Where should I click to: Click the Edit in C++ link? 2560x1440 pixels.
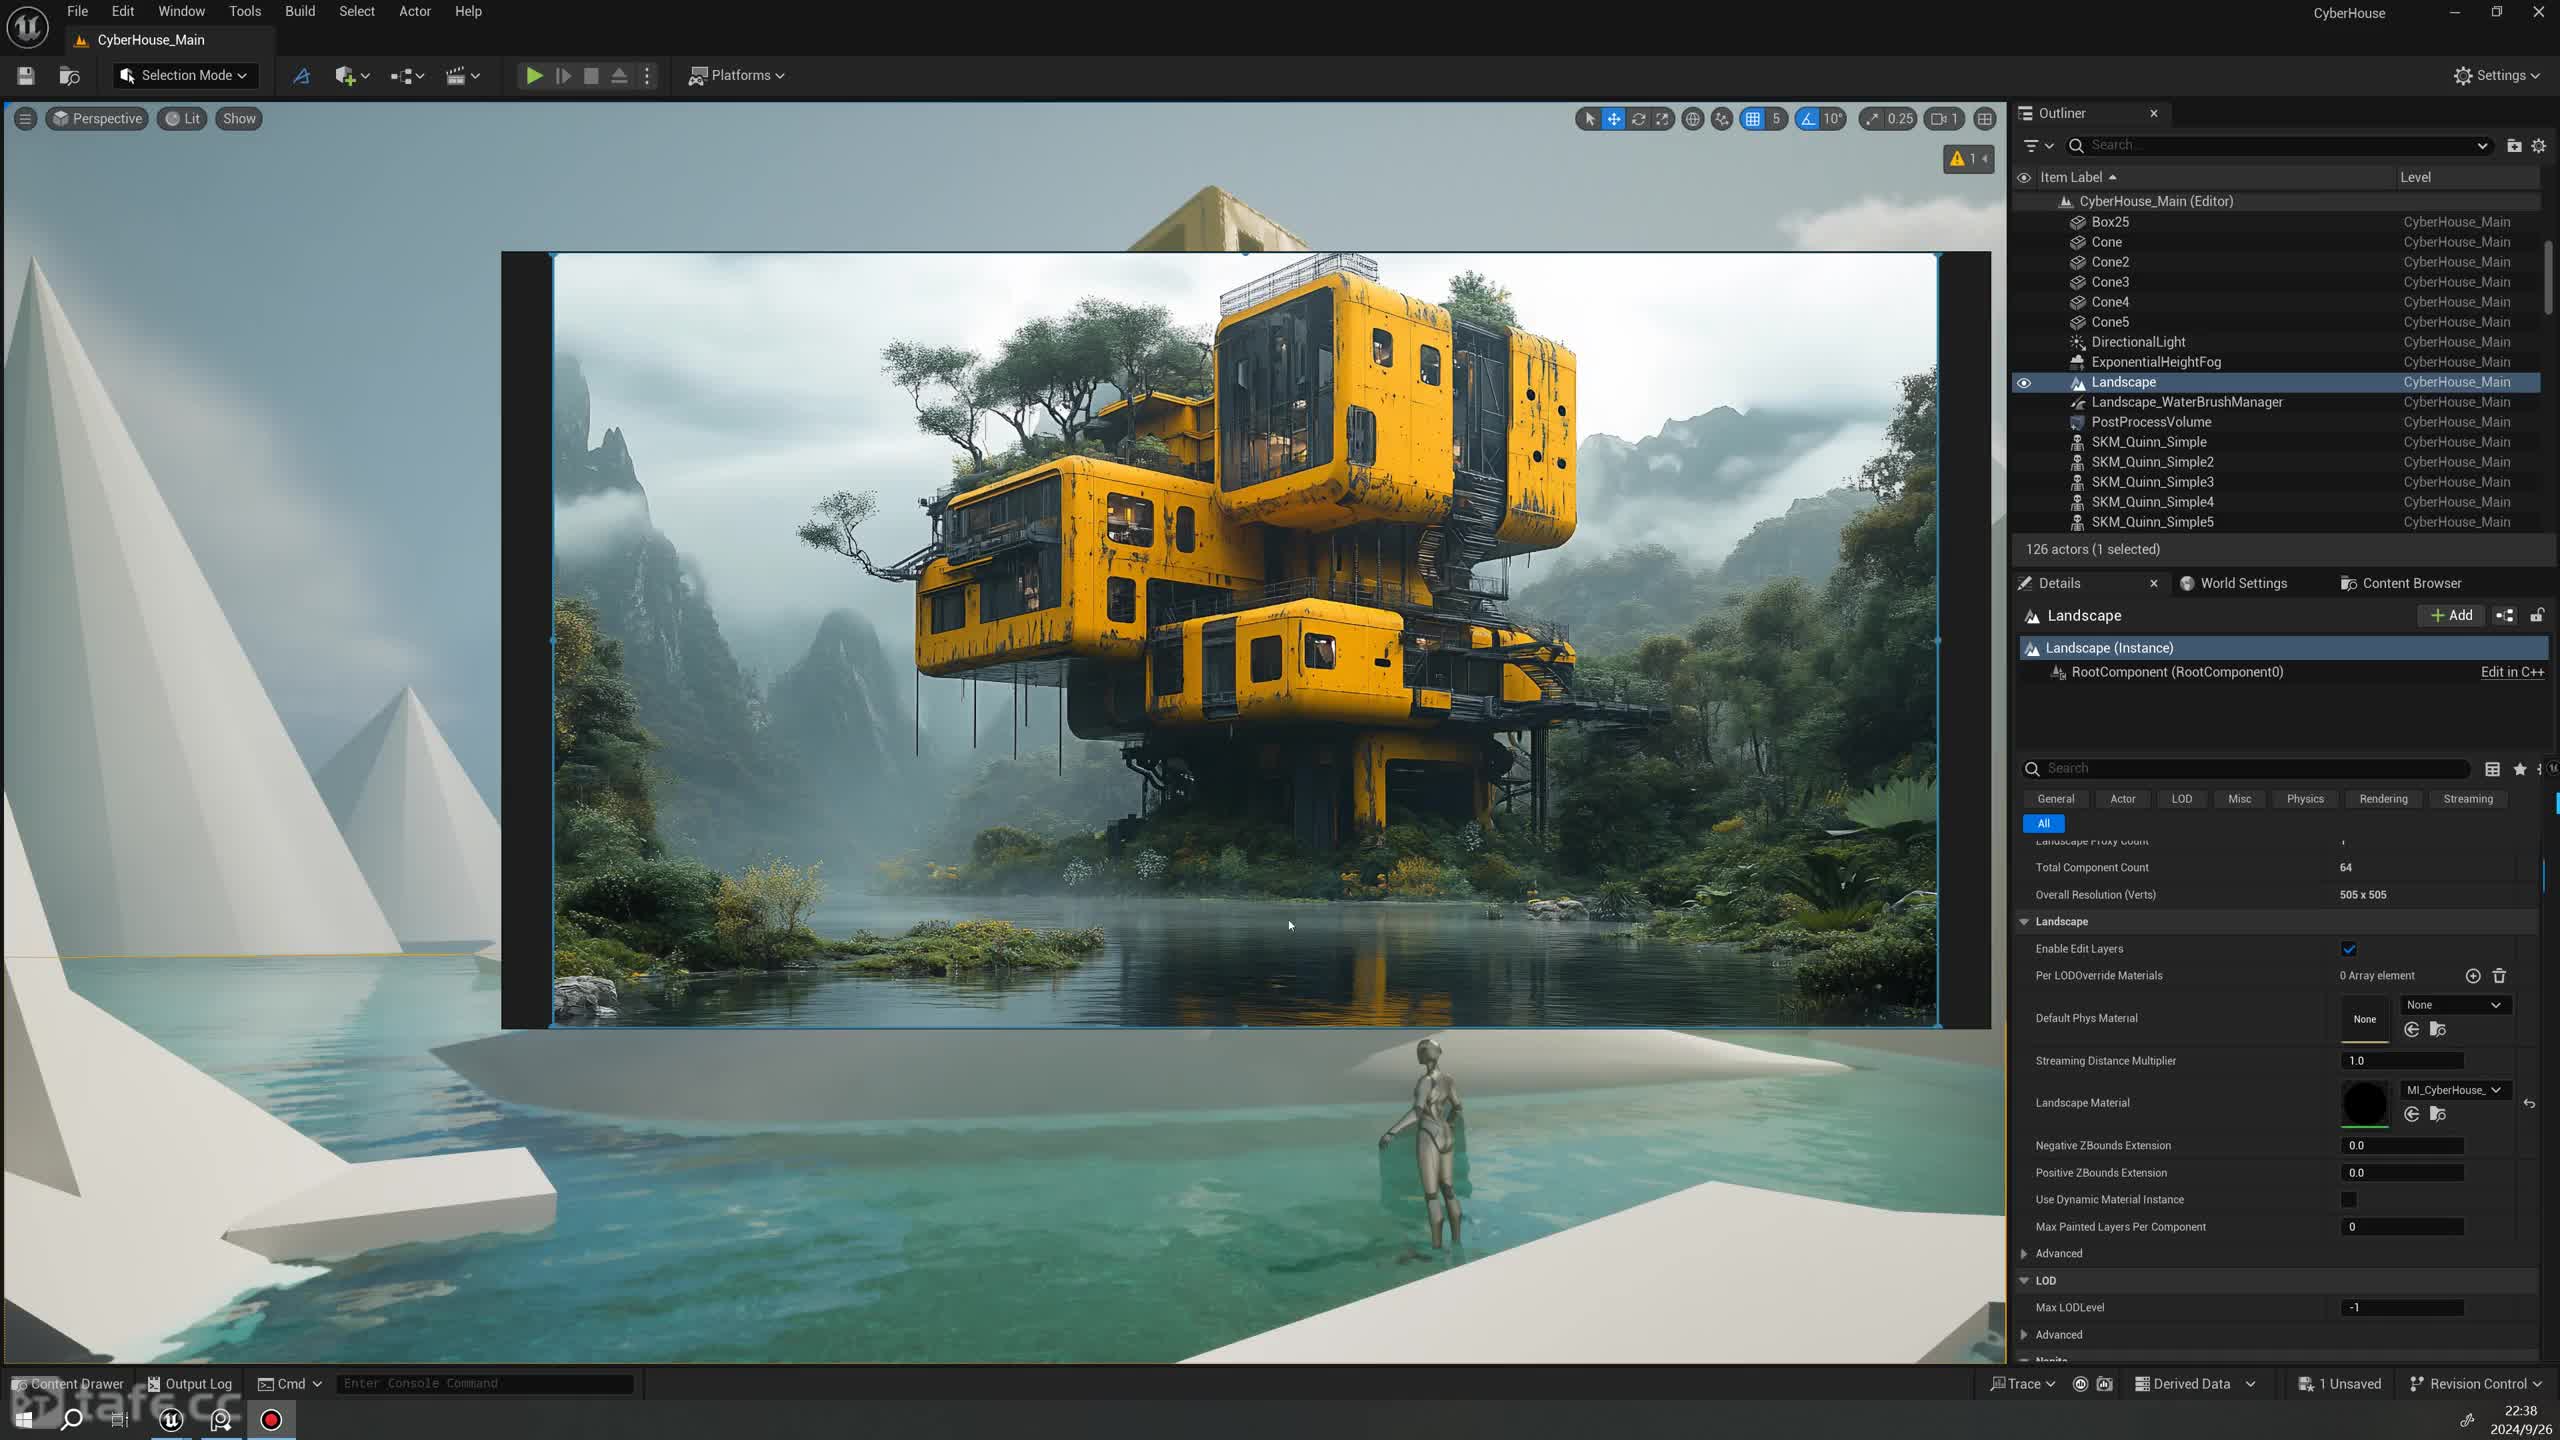pos(2512,672)
